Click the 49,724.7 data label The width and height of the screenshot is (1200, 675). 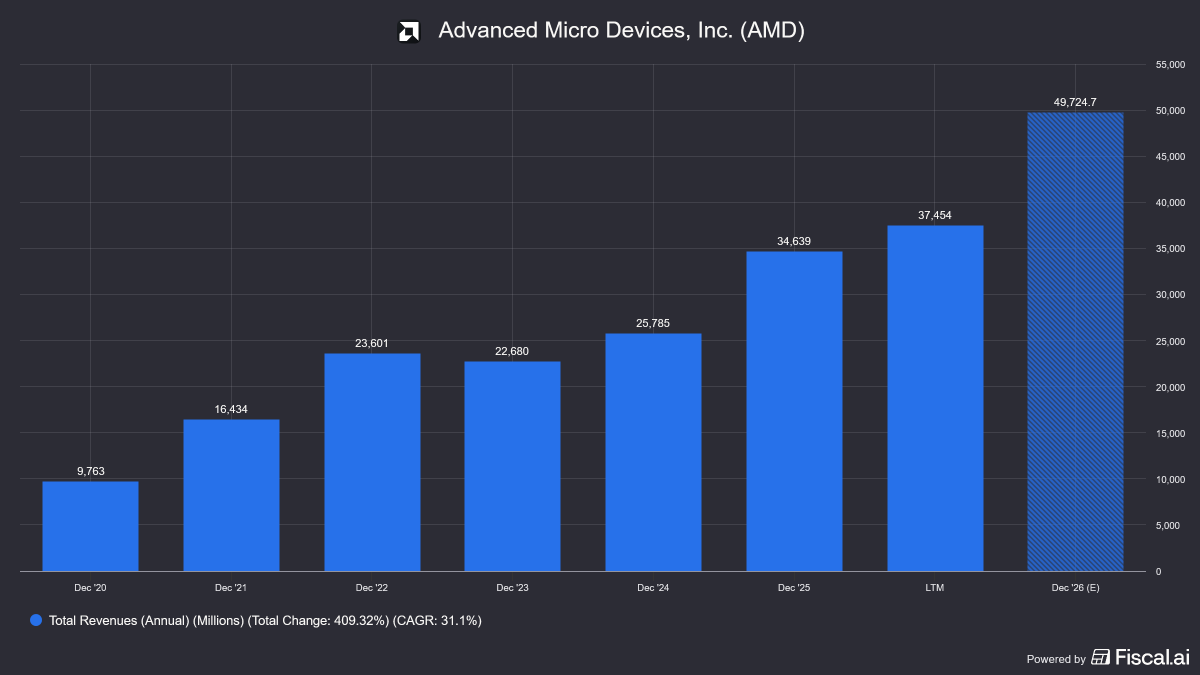click(1076, 102)
